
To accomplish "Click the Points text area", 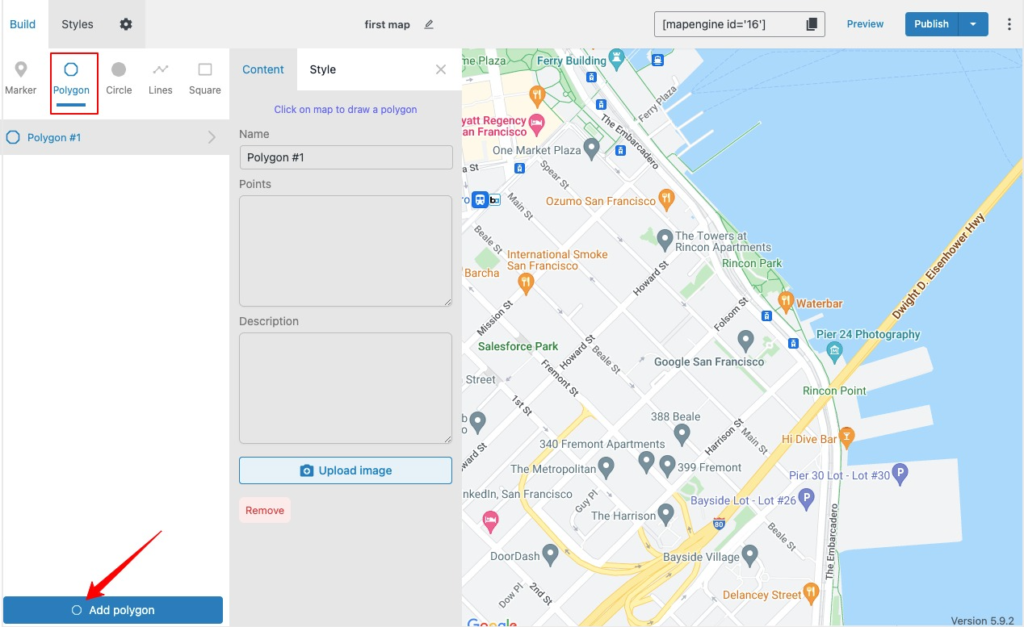I will click(345, 251).
